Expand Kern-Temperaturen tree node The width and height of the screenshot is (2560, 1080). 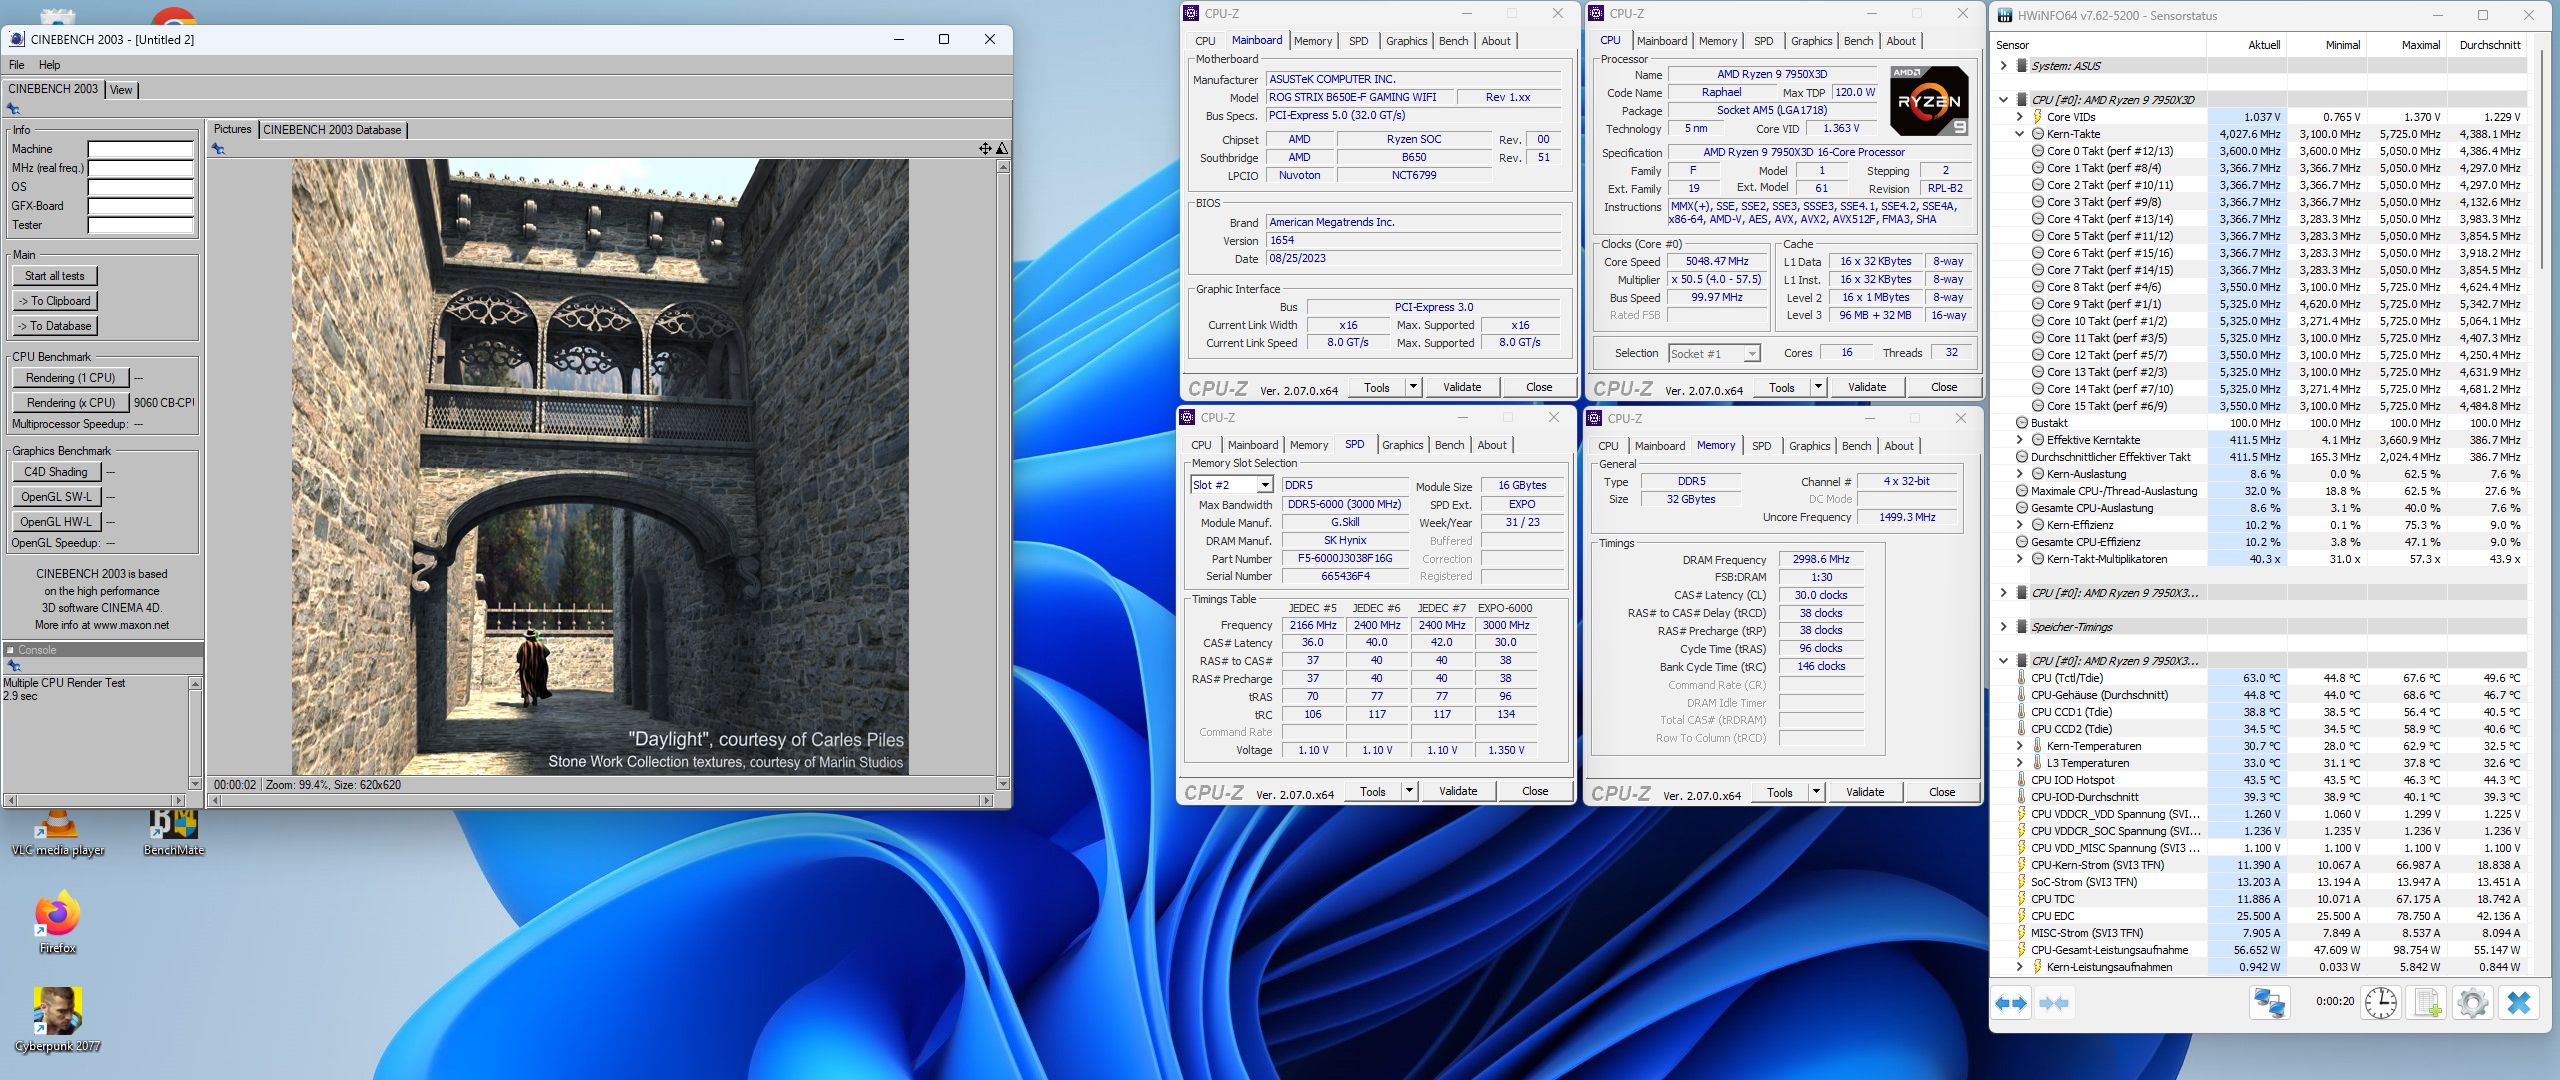pyautogui.click(x=2019, y=746)
